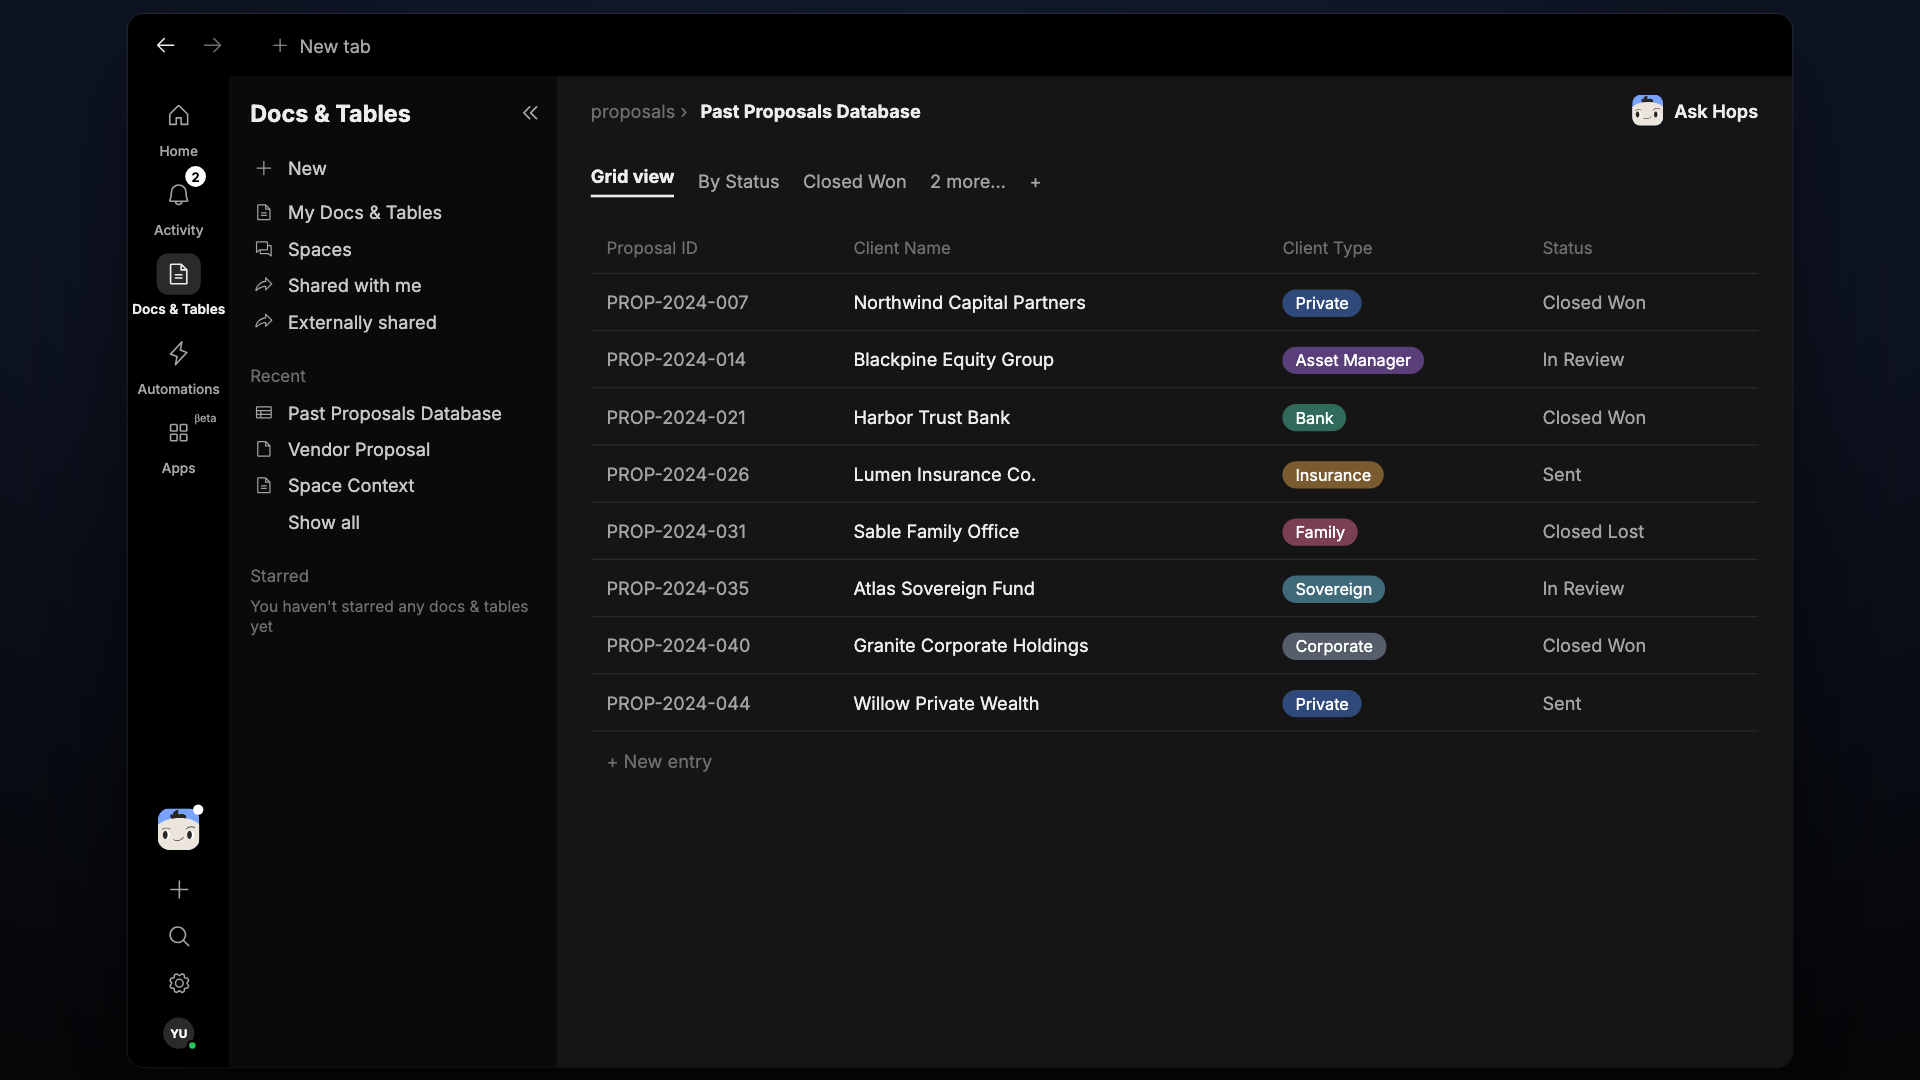The width and height of the screenshot is (1920, 1080).
Task: Open the Home section icon
Action: (178, 115)
